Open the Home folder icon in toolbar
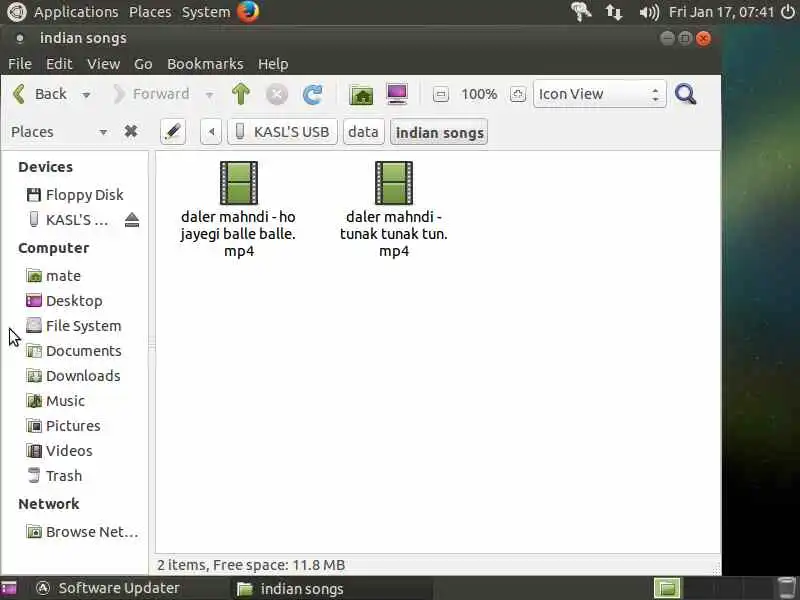This screenshot has height=600, width=800. pyautogui.click(x=361, y=94)
